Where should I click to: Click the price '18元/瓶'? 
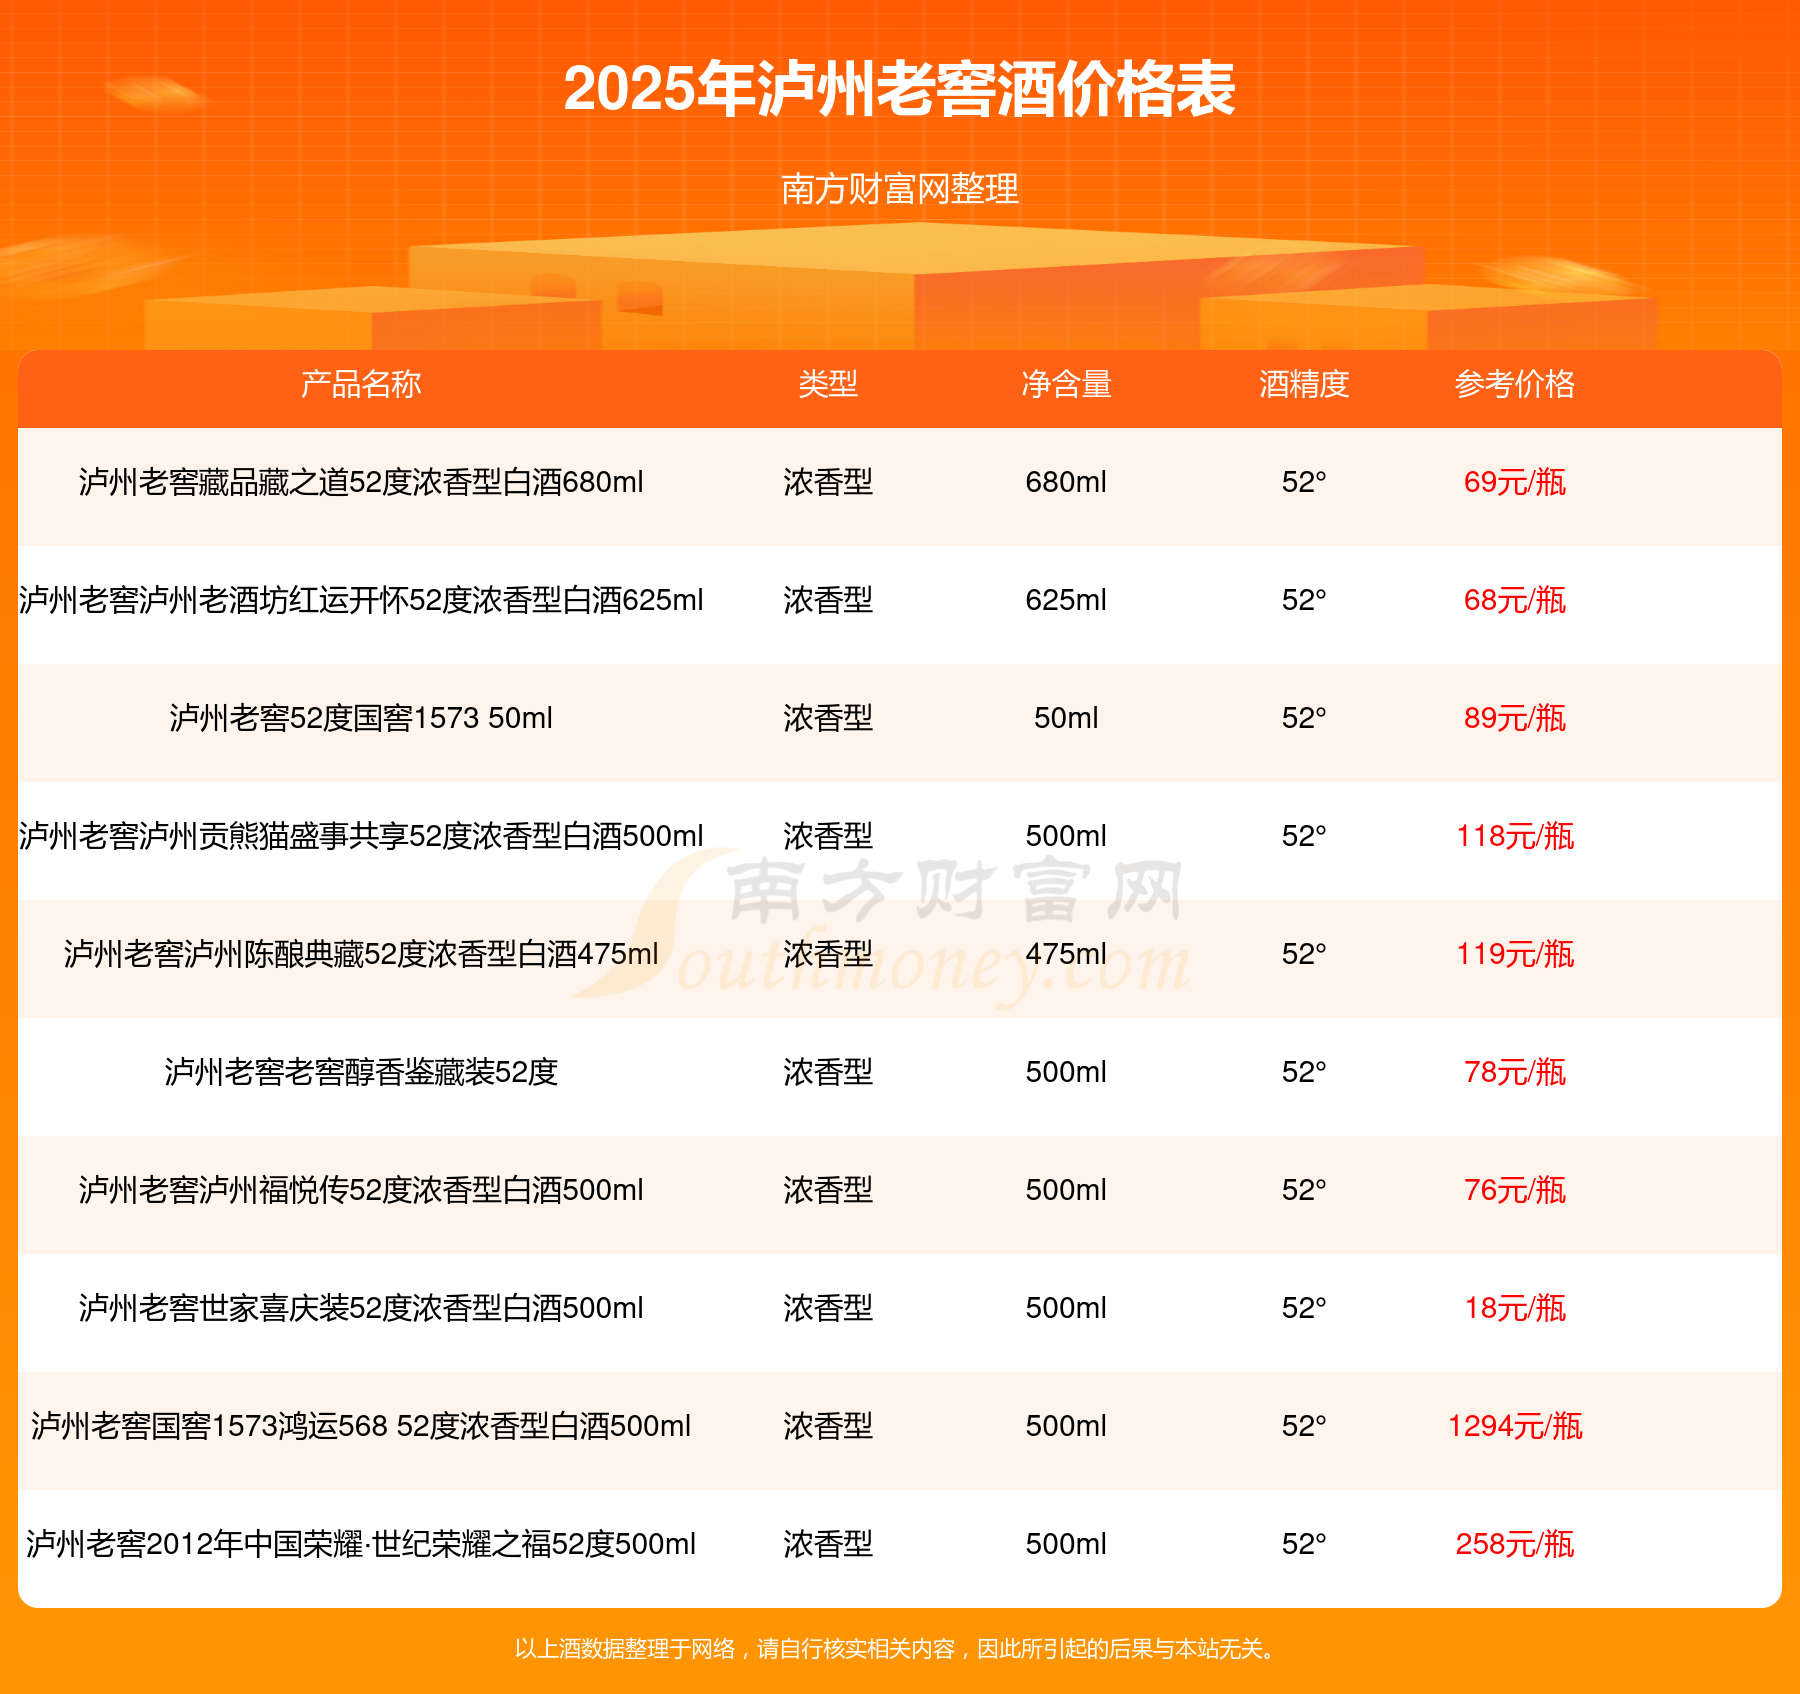point(1515,1308)
